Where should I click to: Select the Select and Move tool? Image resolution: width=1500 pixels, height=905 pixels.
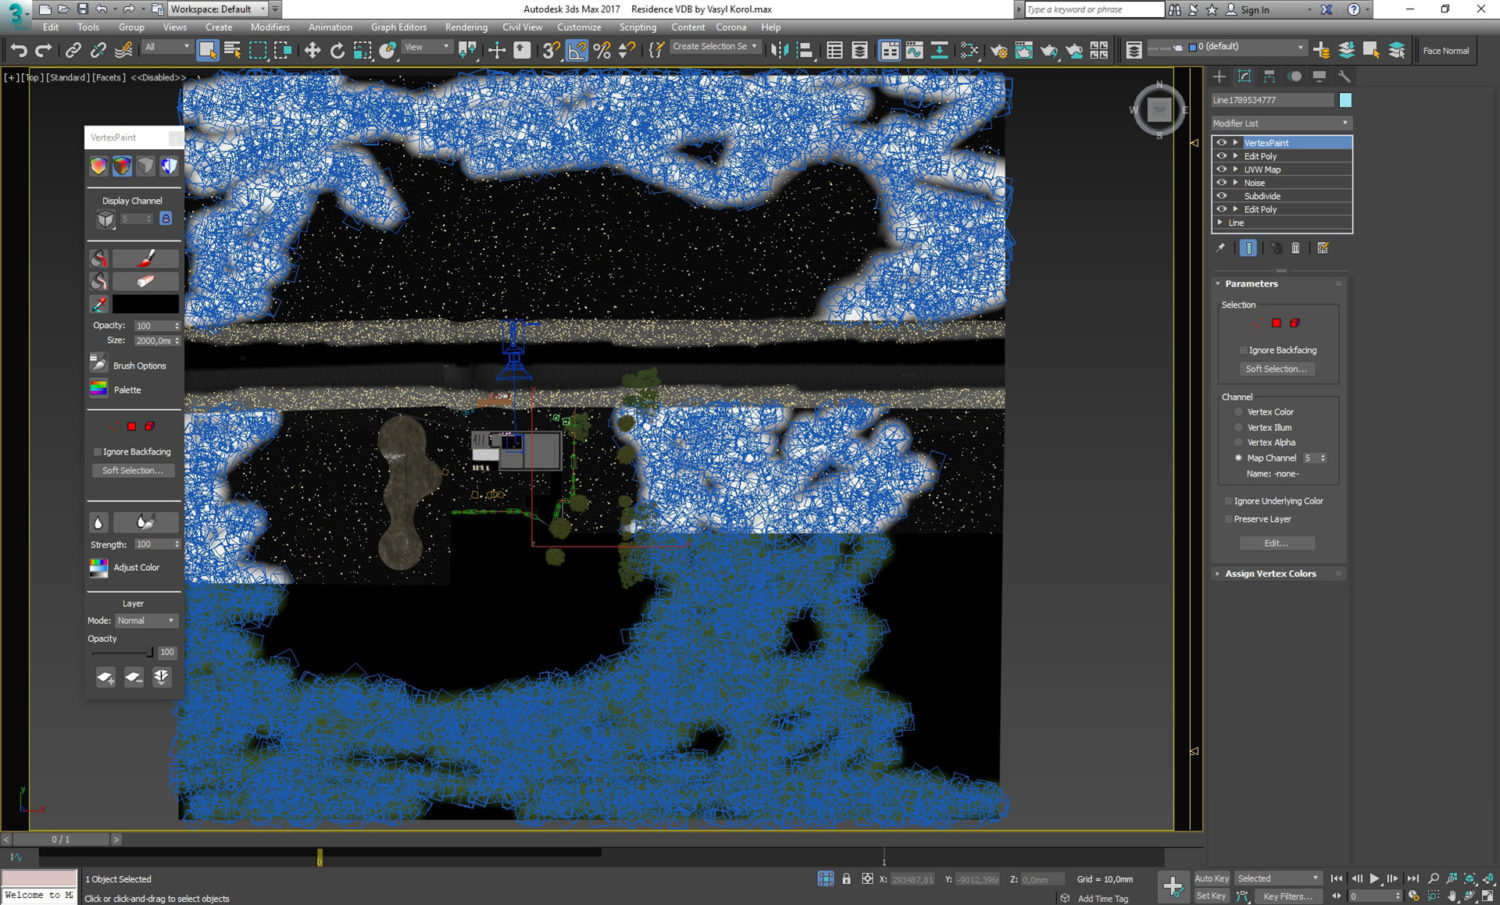tap(314, 49)
